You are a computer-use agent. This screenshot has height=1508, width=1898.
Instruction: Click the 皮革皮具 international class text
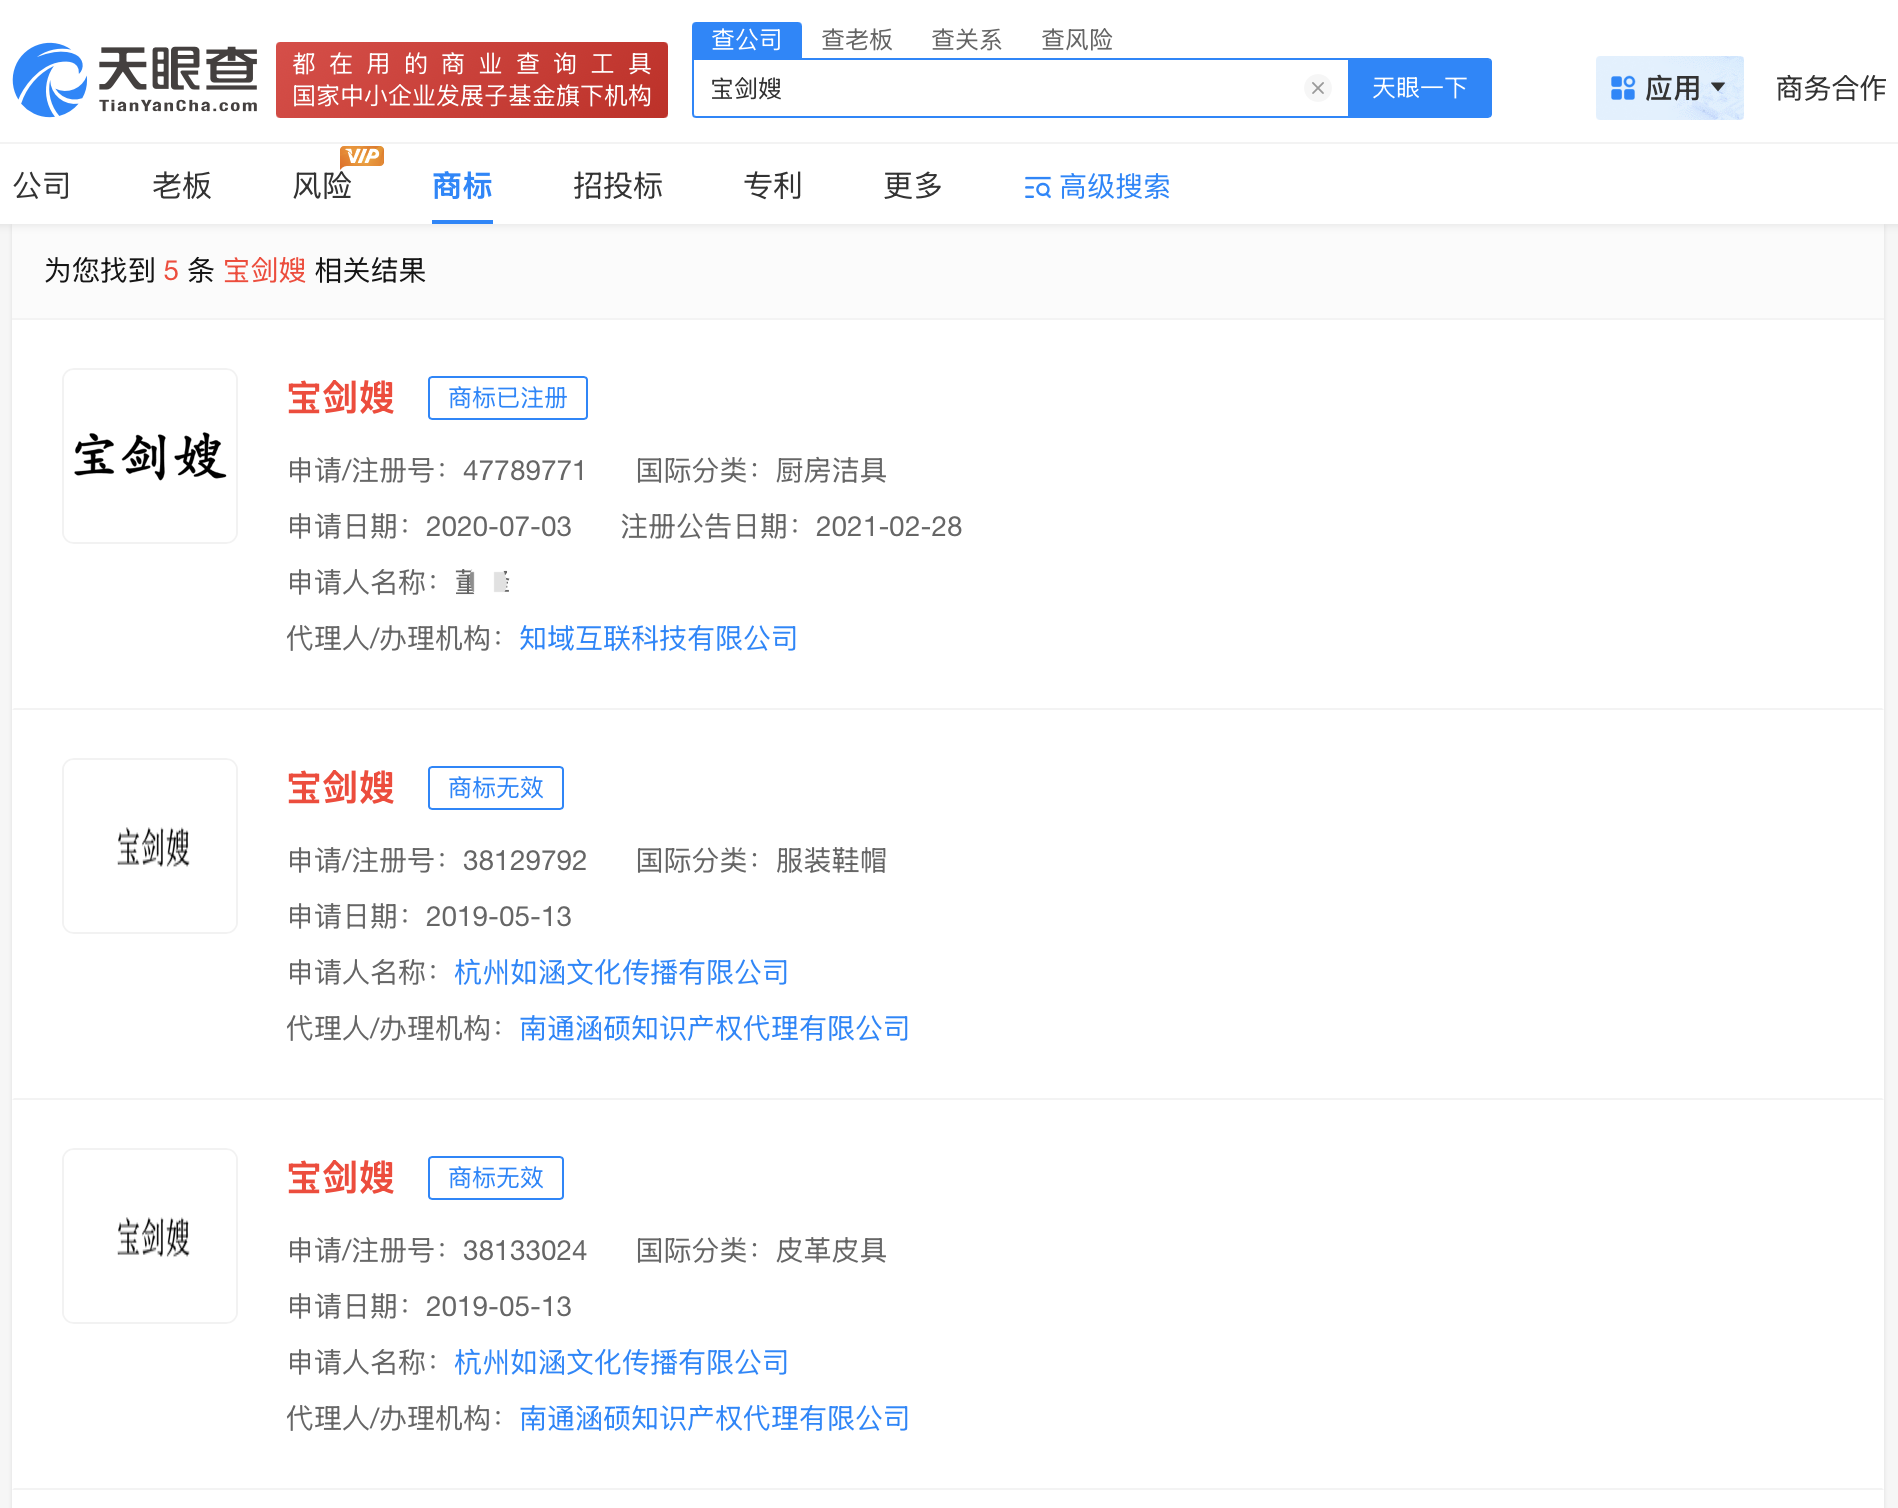tap(831, 1250)
